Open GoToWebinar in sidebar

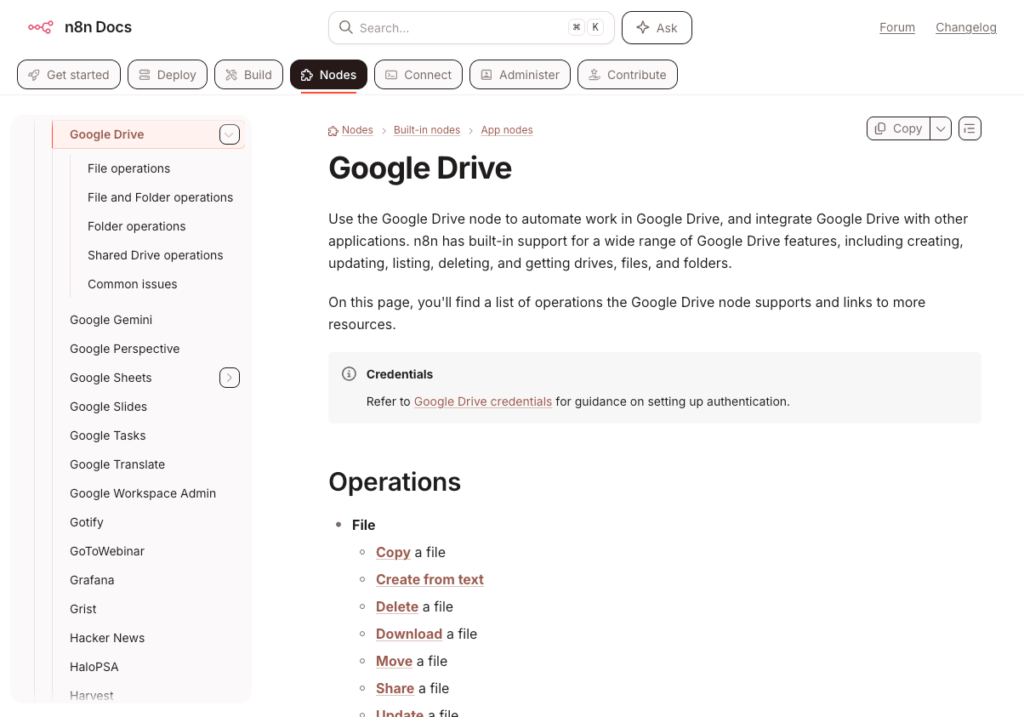[107, 551]
